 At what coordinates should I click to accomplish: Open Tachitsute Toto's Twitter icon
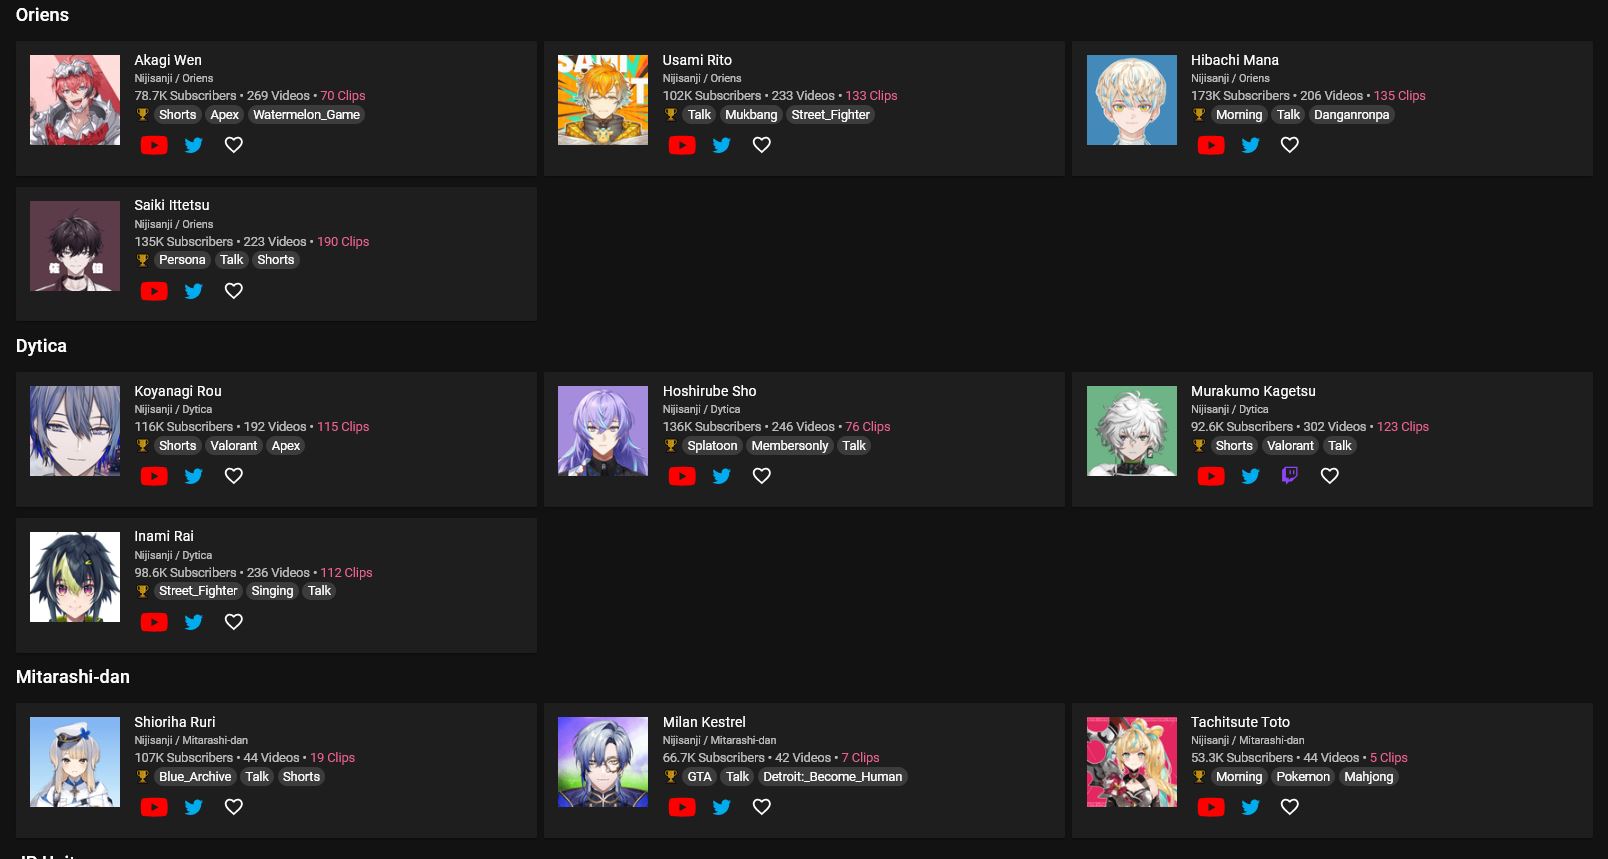point(1250,807)
